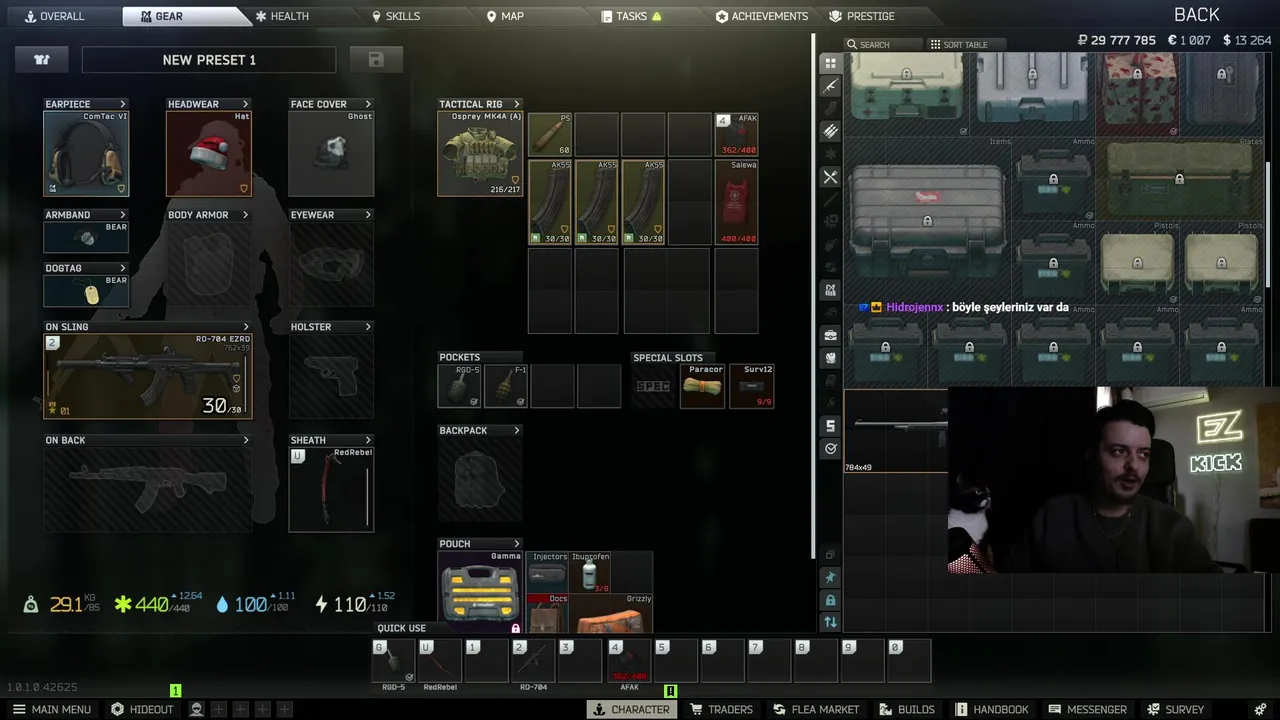Select the RD-704 rifle on sling
The height and width of the screenshot is (720, 1280).
click(x=148, y=376)
